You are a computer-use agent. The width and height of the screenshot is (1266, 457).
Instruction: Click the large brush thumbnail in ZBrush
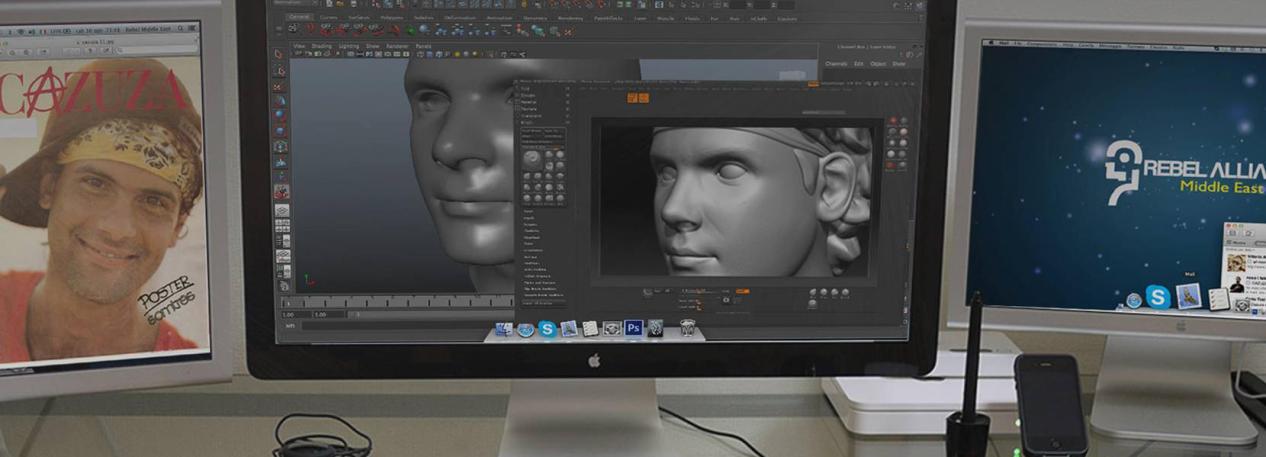[533, 158]
